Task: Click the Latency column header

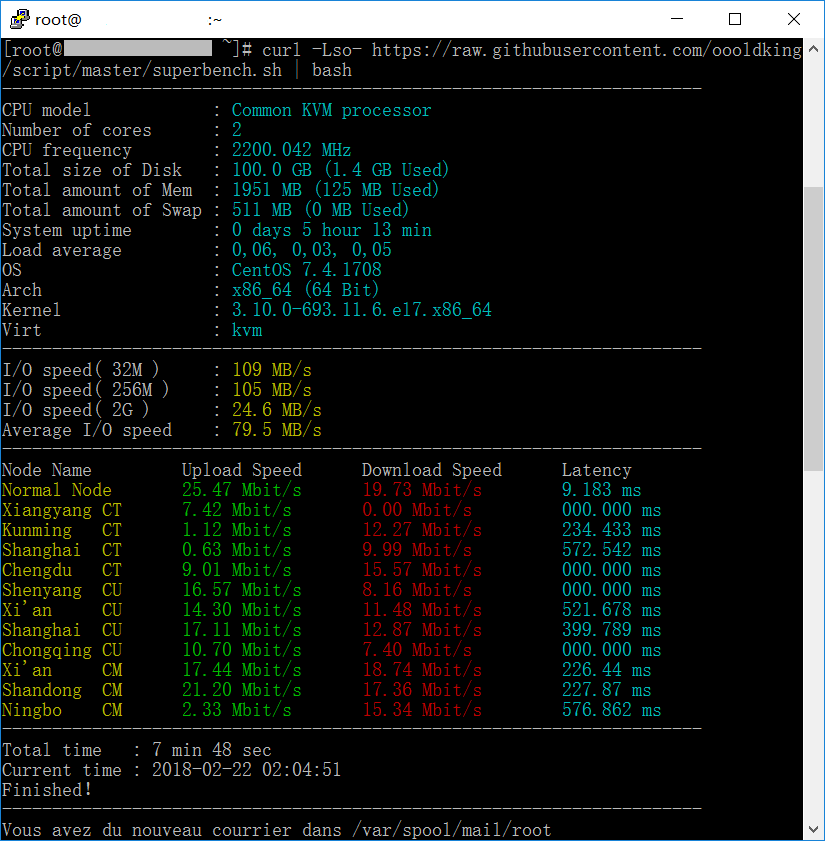Action: pyautogui.click(x=596, y=470)
